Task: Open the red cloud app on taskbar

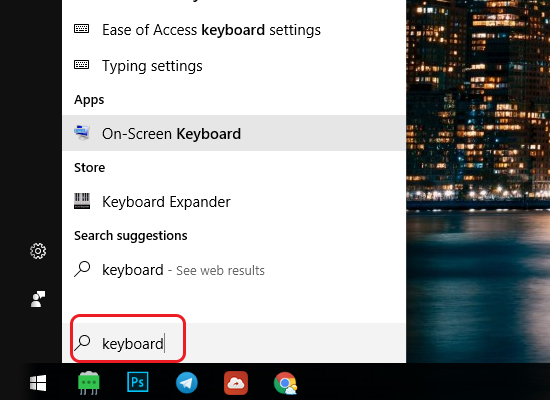Action: coord(236,383)
